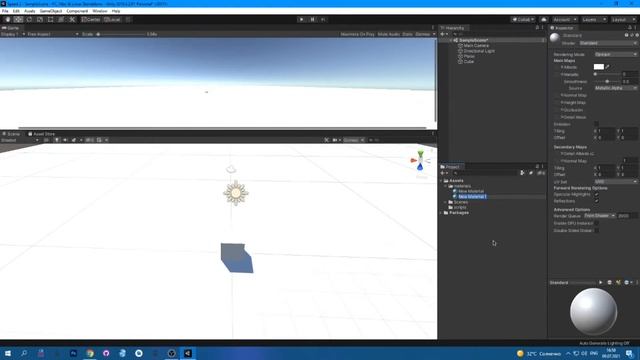Click the Step frame button
640x360 pixels.
tap(323, 20)
